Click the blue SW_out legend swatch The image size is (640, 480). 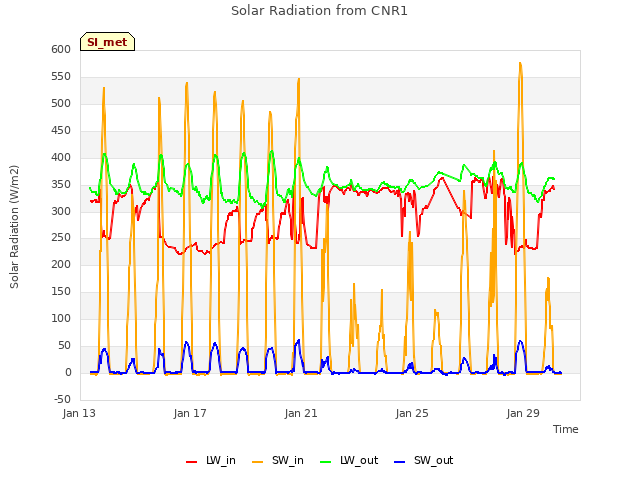(400, 462)
